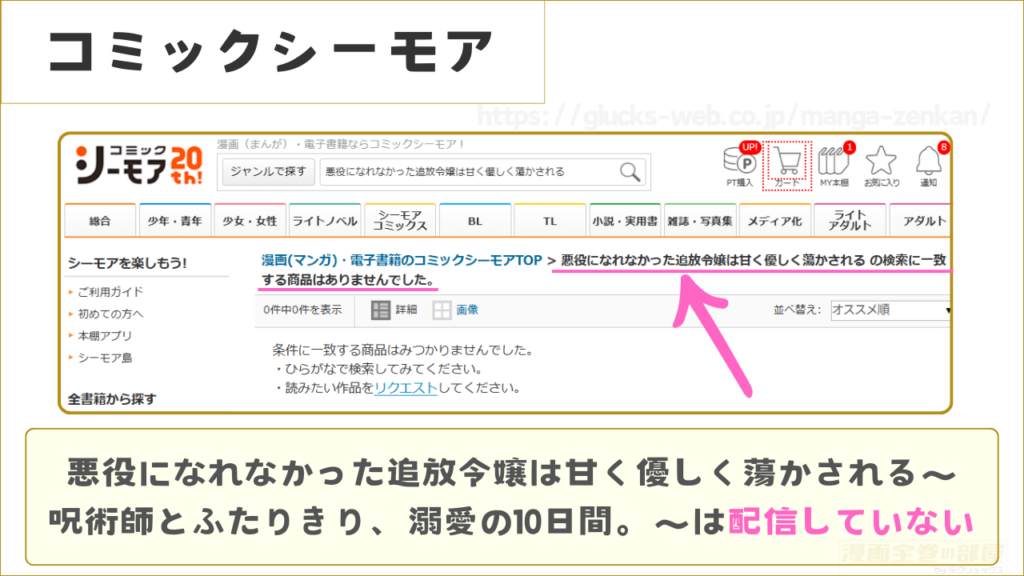Select the ライトノベル tab
The height and width of the screenshot is (576, 1024).
[x=325, y=221]
